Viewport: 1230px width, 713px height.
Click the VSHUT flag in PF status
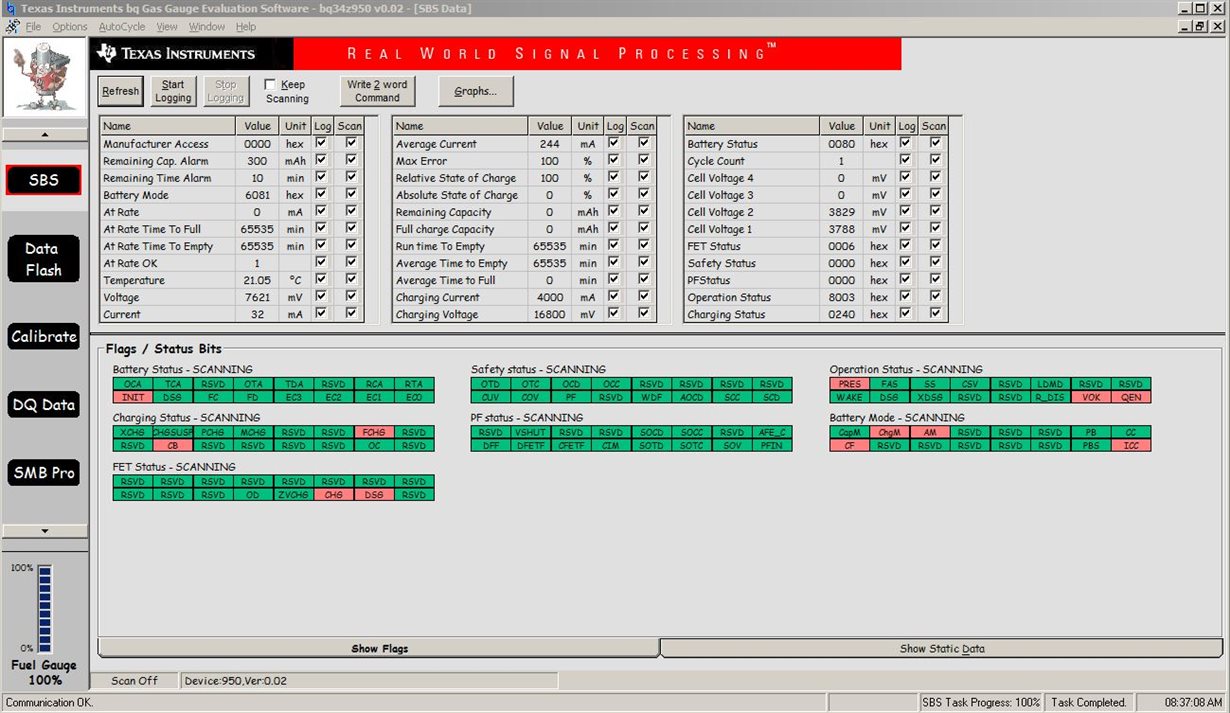(x=531, y=433)
